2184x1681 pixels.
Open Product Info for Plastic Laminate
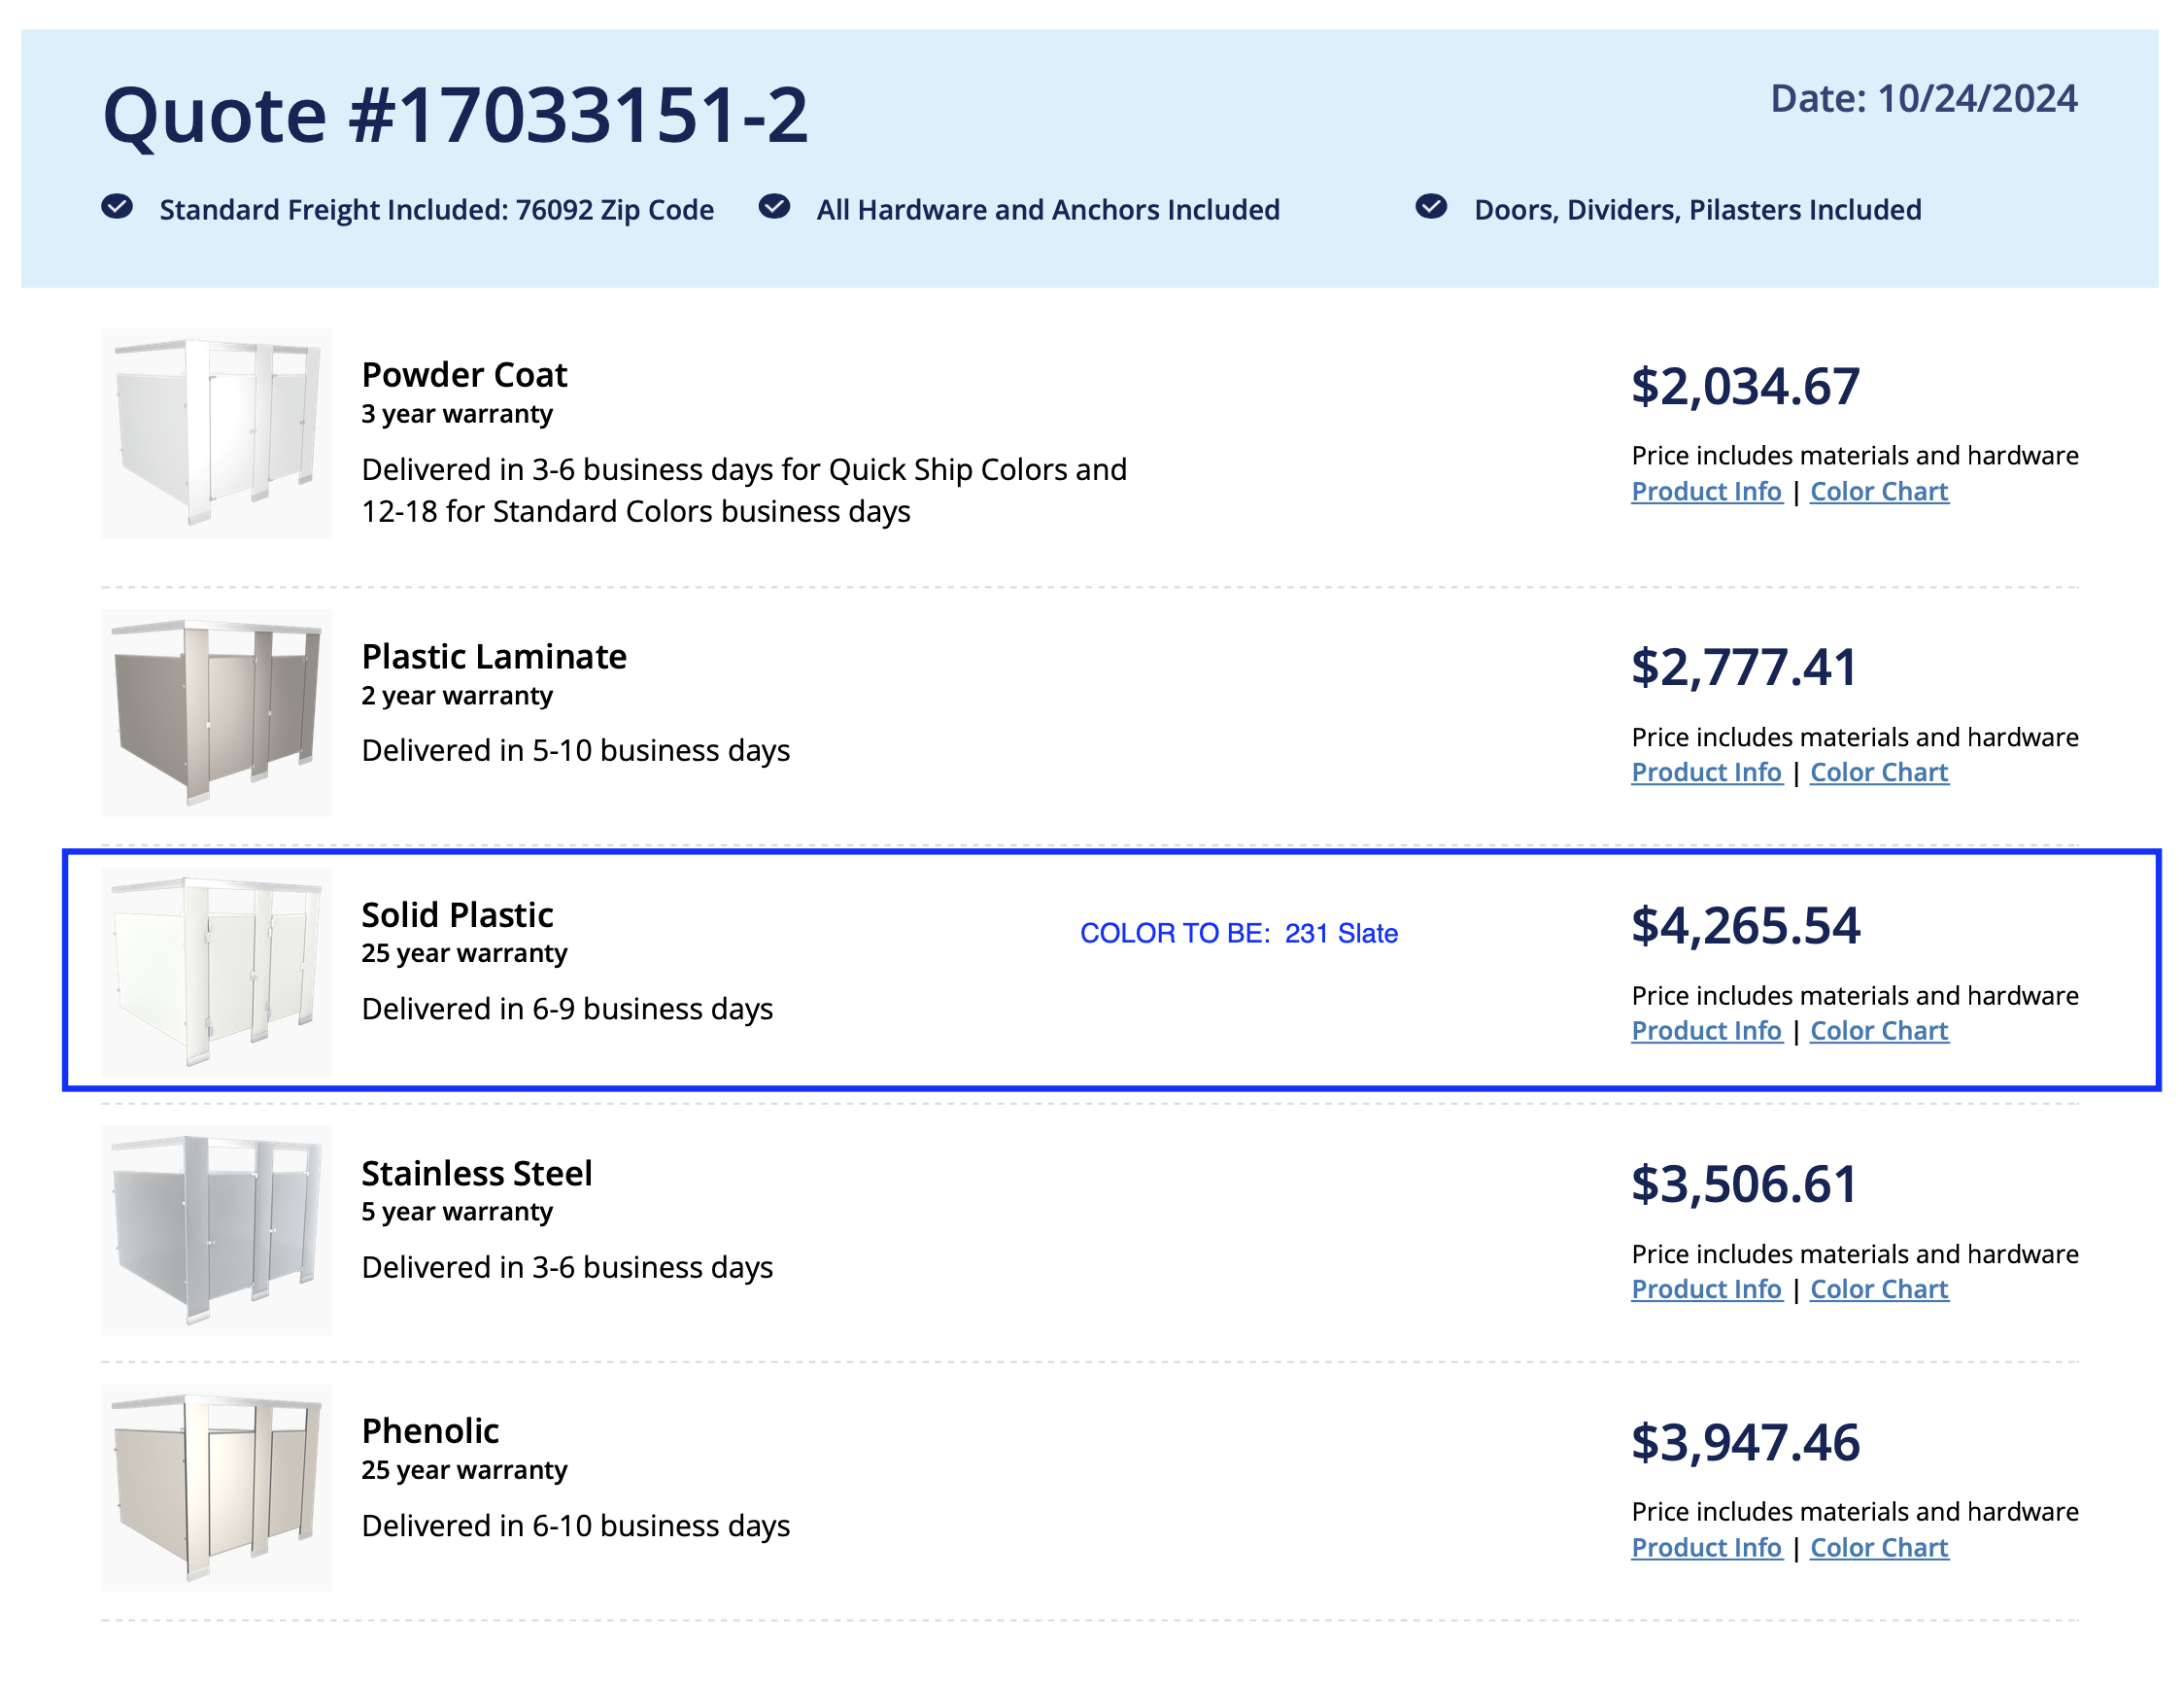click(1706, 773)
